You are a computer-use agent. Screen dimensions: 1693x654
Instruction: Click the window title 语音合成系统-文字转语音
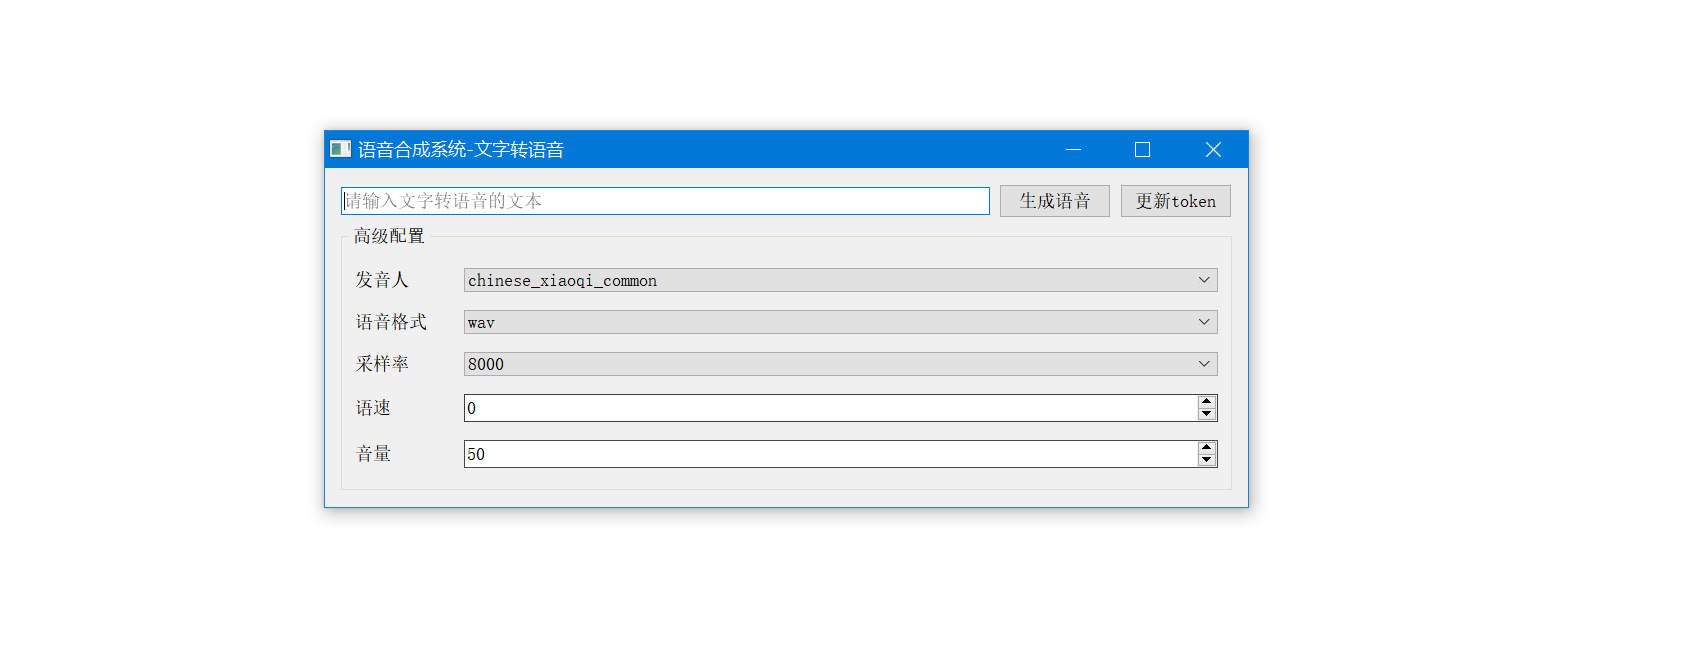pyautogui.click(x=461, y=149)
